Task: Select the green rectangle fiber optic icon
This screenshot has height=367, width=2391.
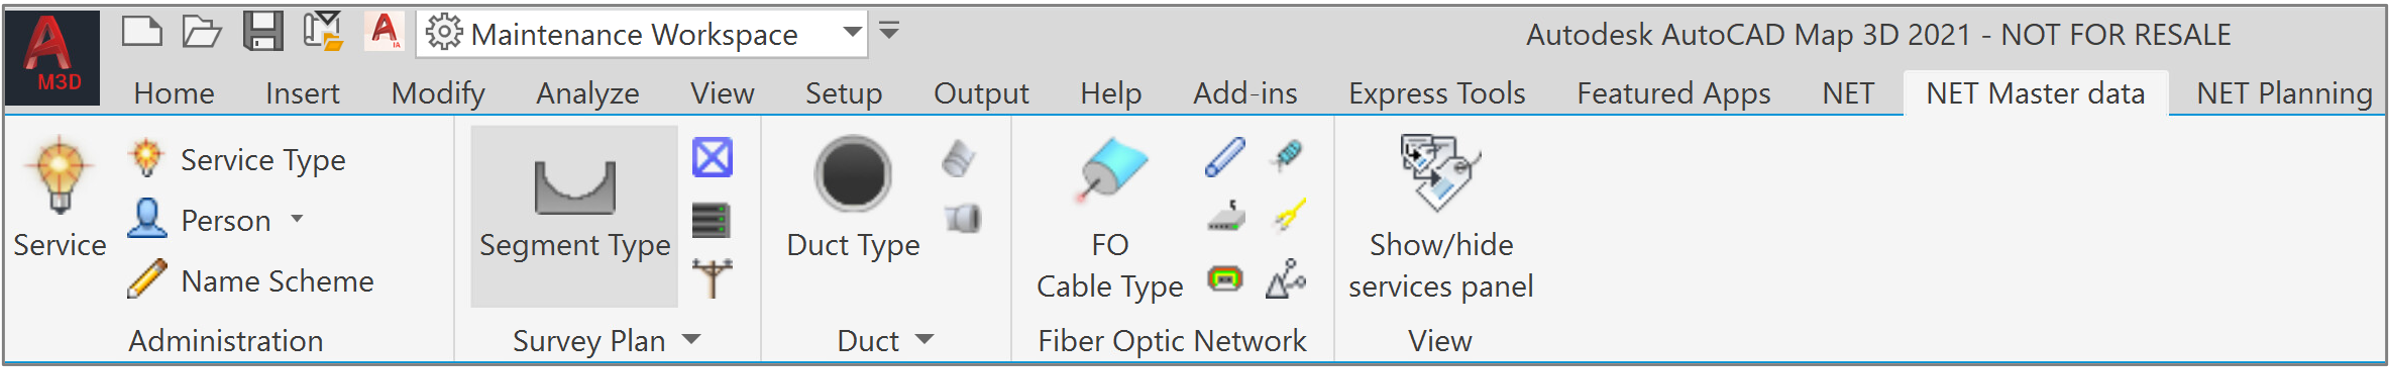Action: pos(1226,279)
